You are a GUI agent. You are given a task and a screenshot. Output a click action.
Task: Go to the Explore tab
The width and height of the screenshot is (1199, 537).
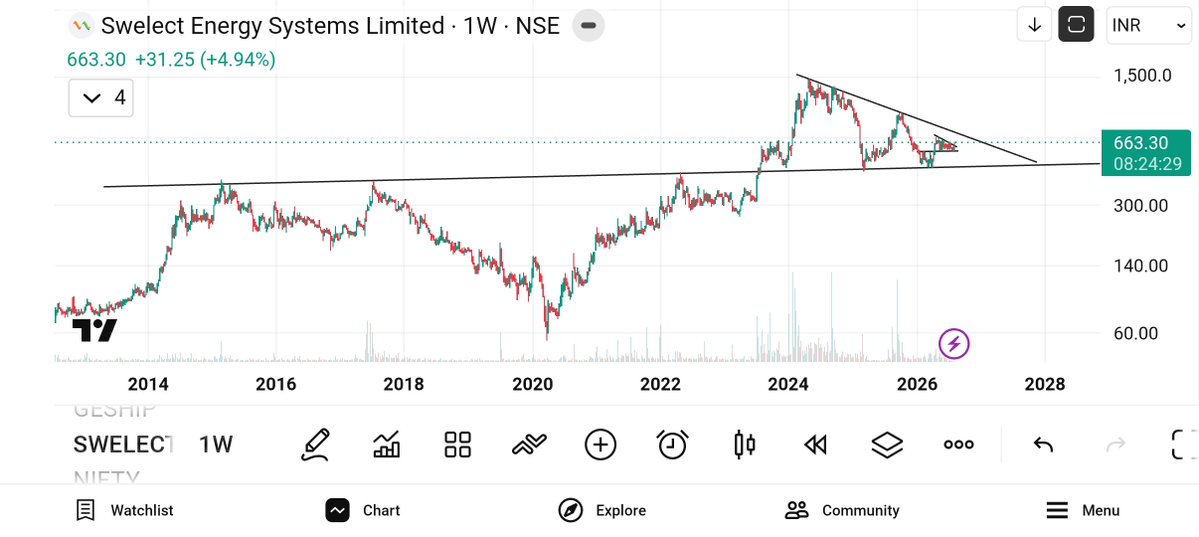point(602,510)
